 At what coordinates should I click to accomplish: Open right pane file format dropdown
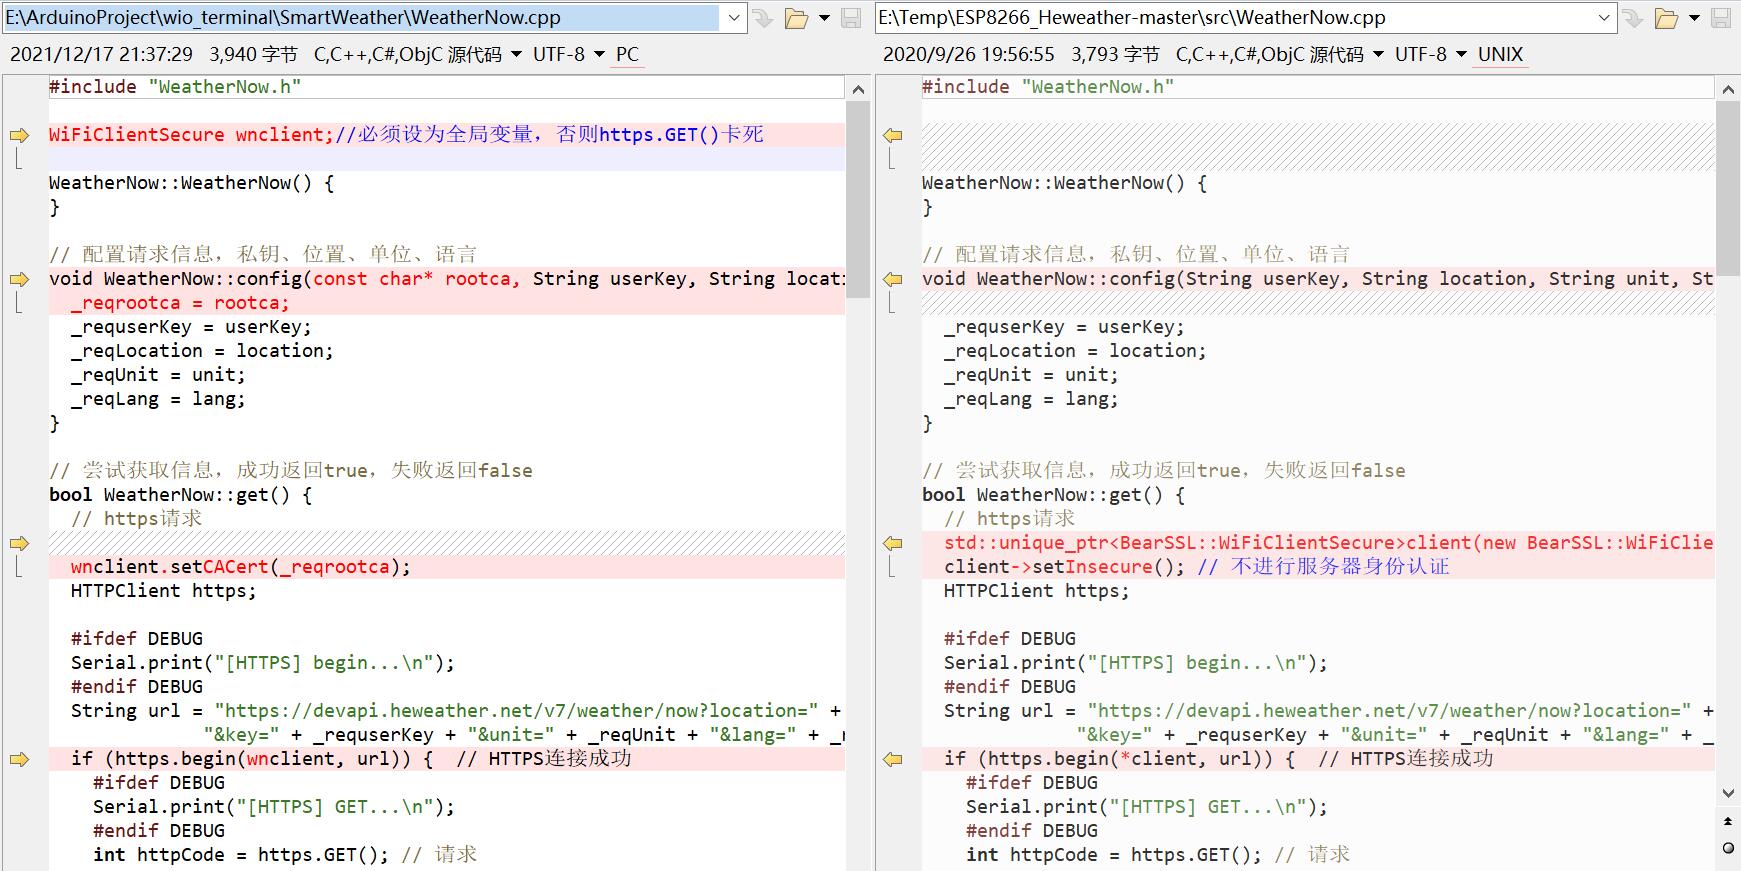1379,55
